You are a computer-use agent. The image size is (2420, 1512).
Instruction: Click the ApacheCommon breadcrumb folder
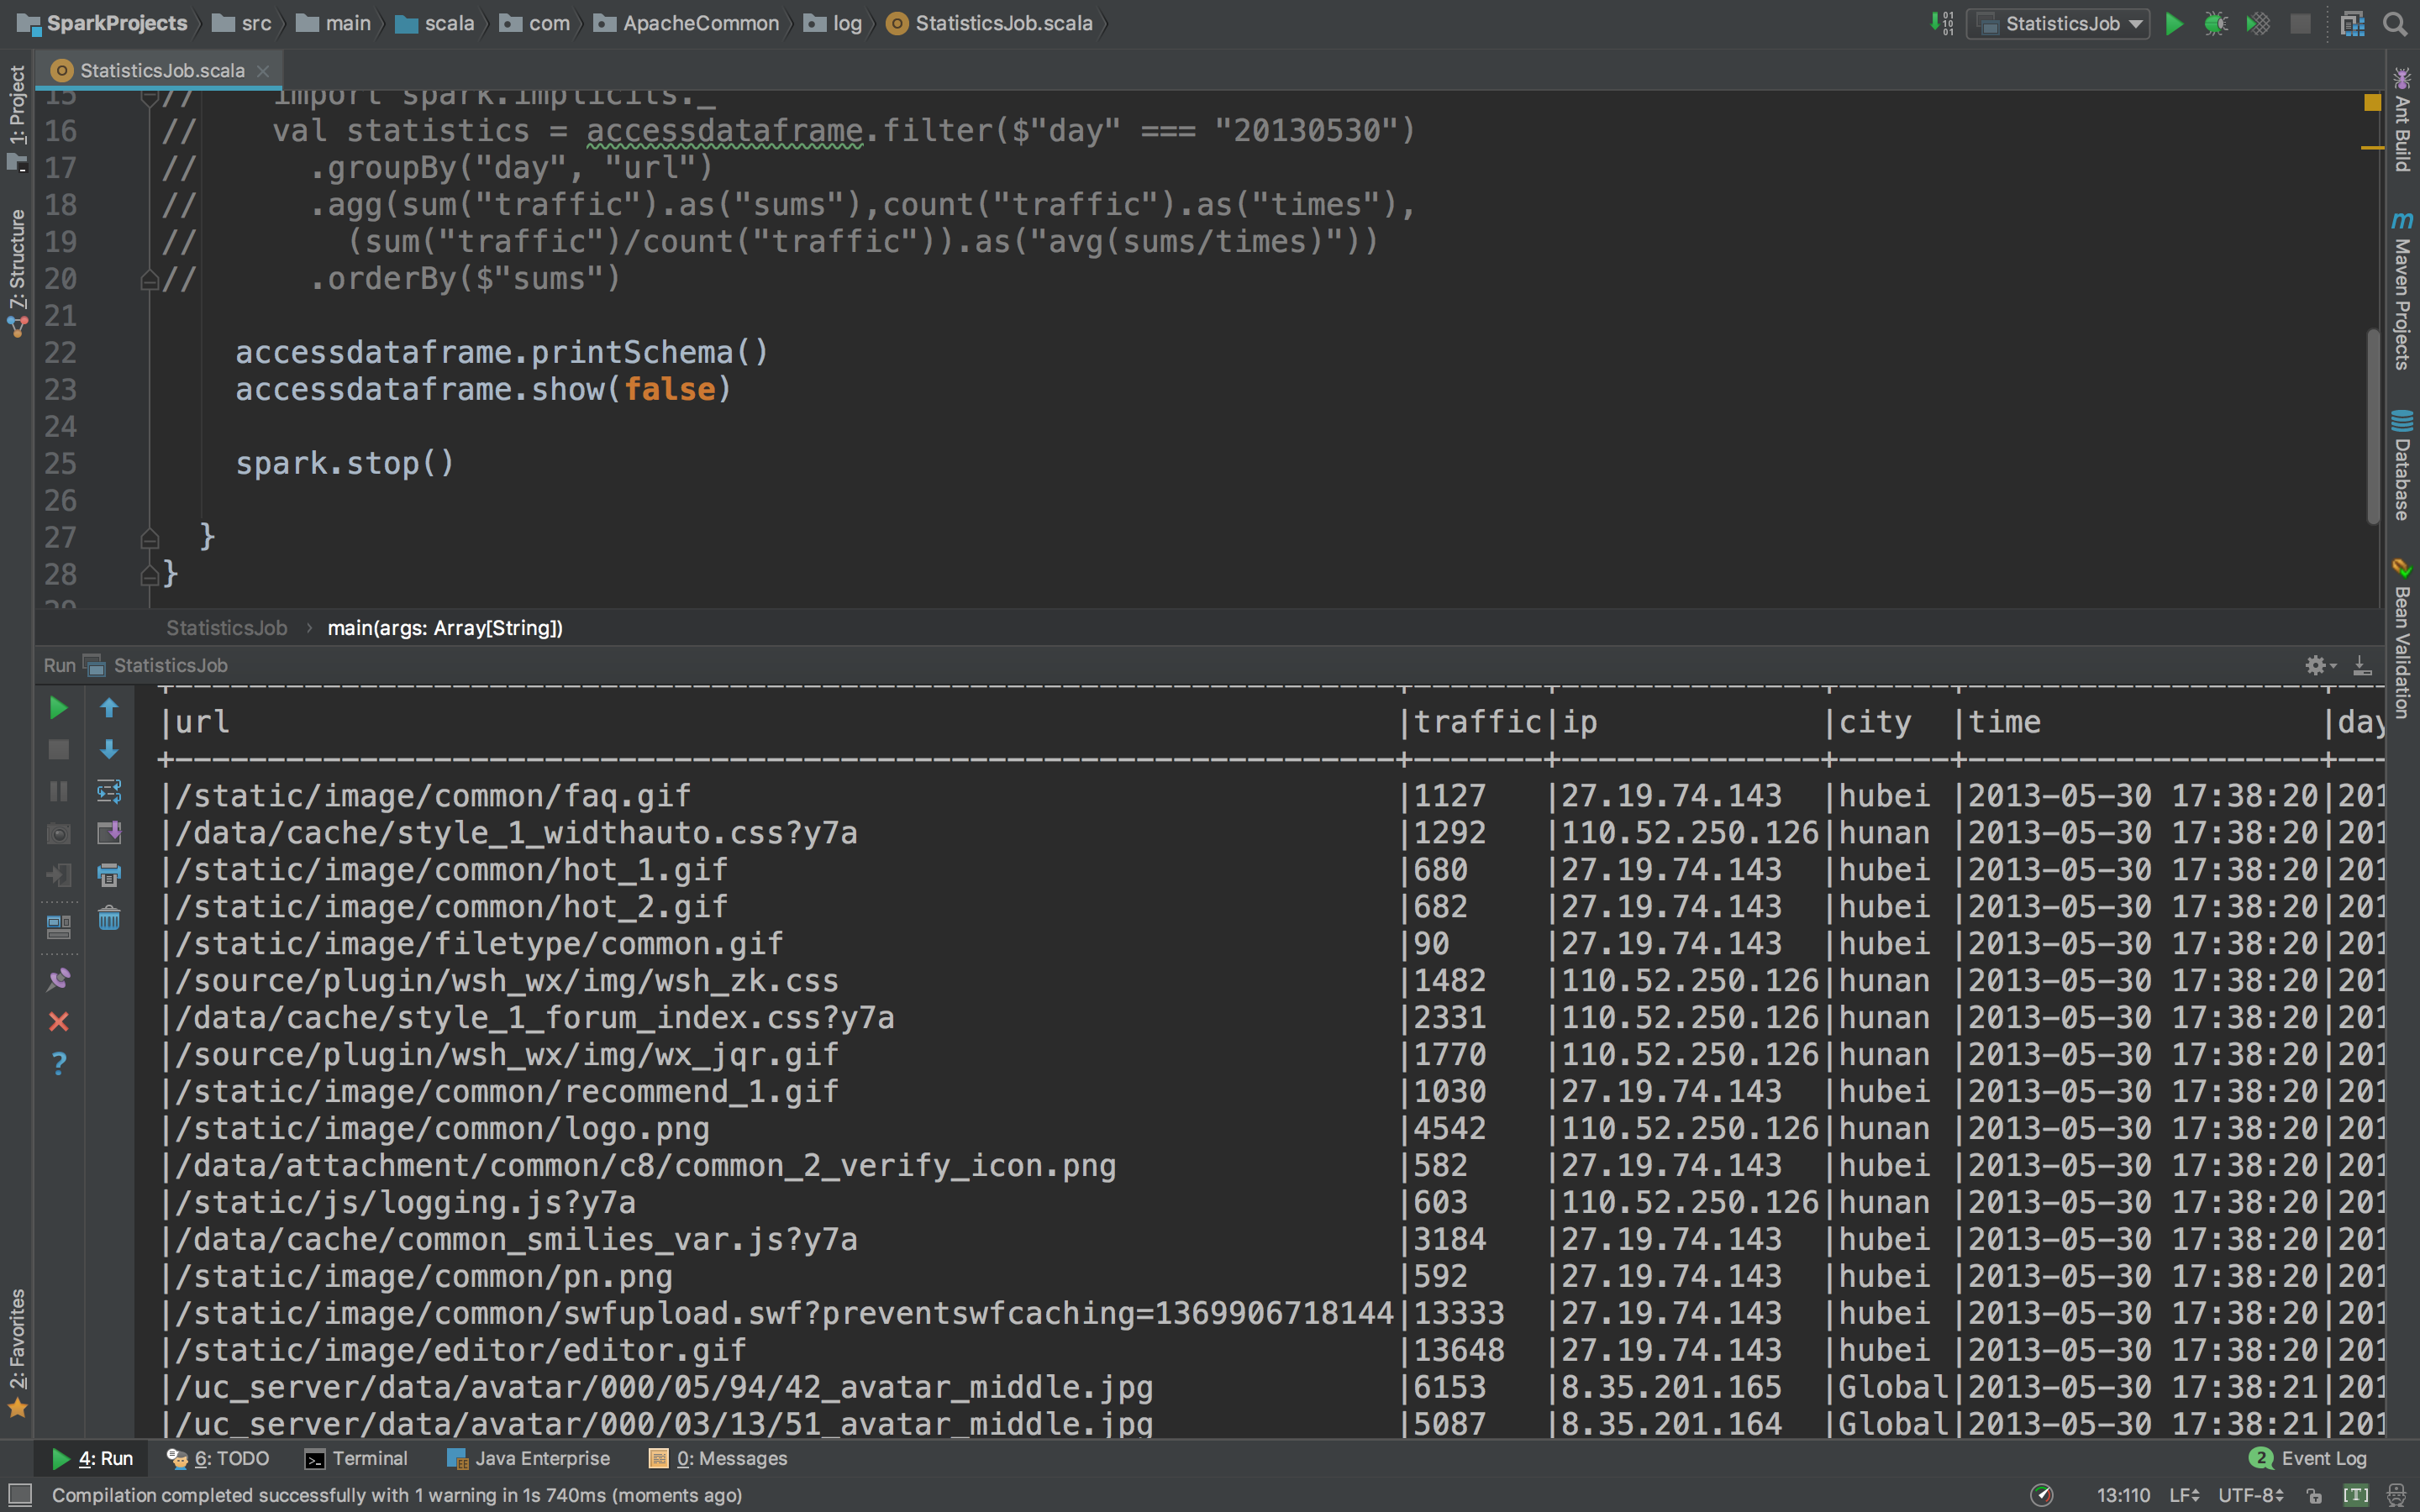(700, 24)
